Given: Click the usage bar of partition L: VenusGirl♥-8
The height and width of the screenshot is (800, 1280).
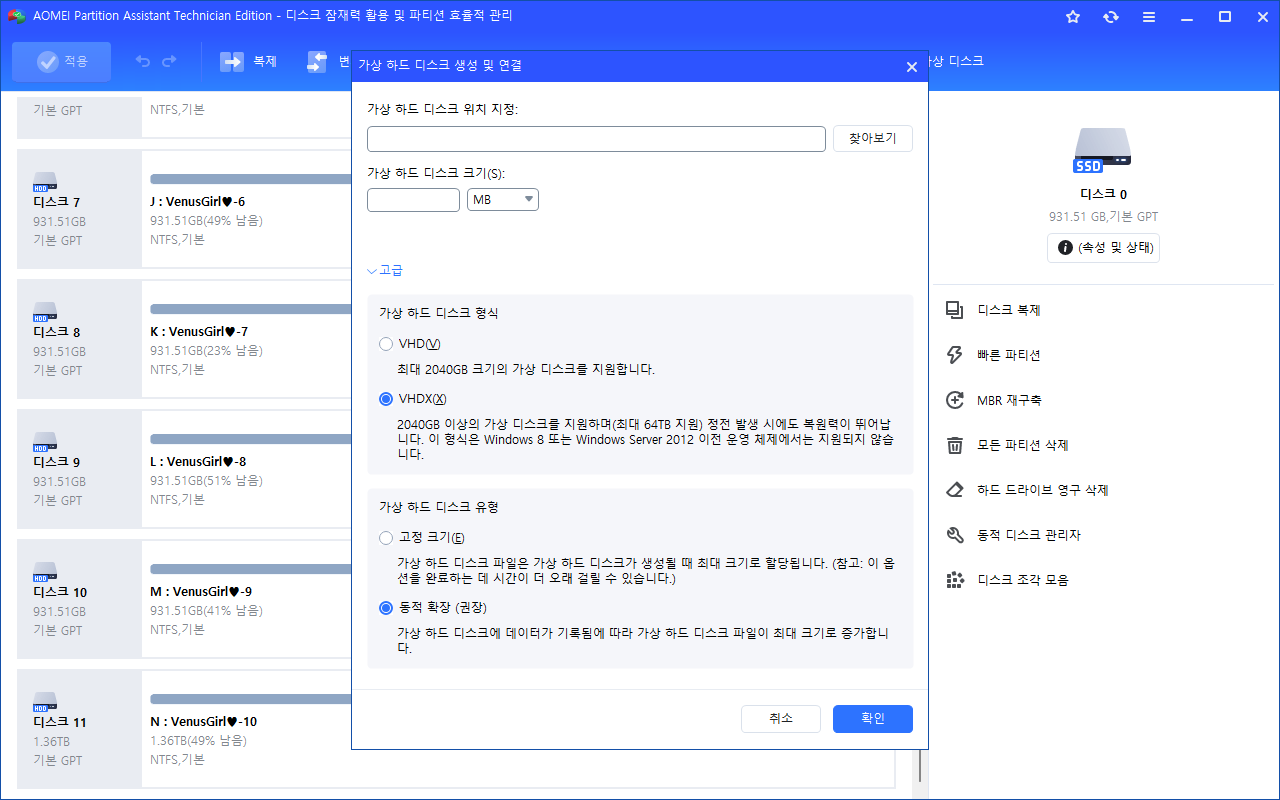Looking at the screenshot, I should point(250,439).
